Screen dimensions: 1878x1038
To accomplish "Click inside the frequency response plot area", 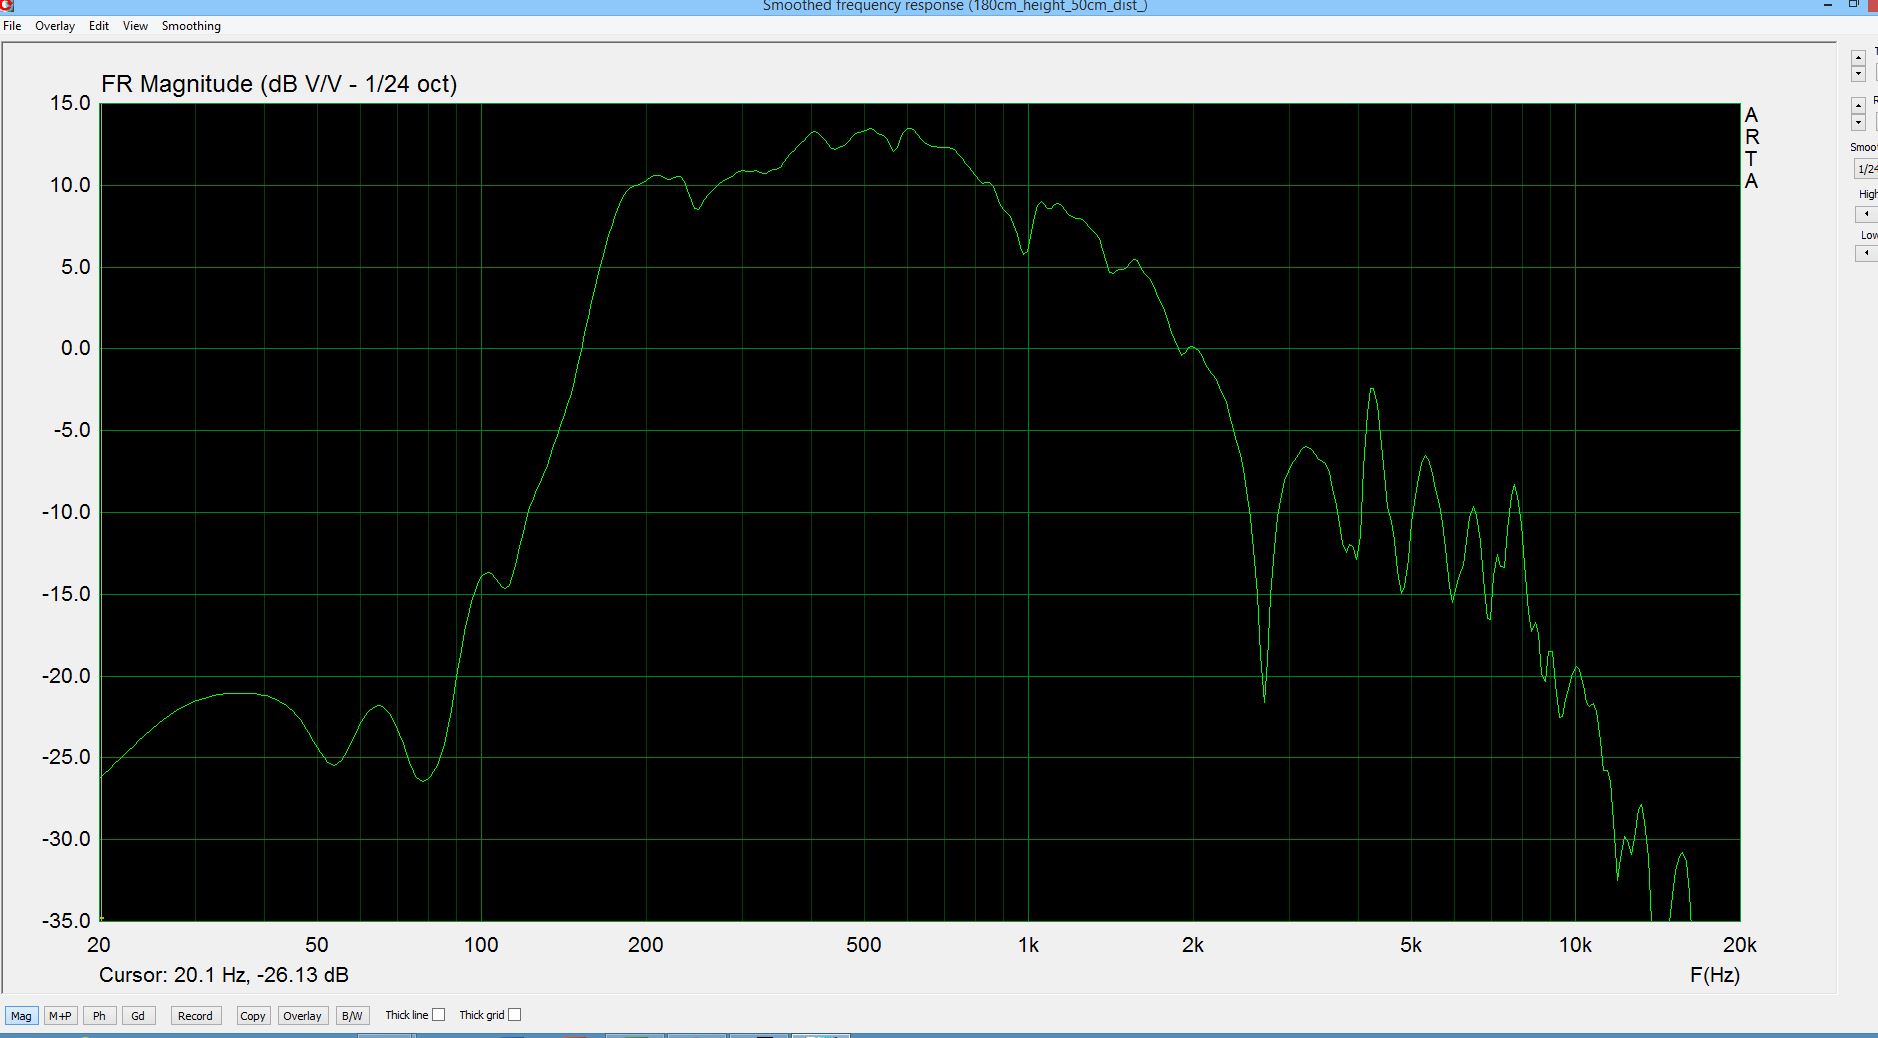I will [x=920, y=512].
